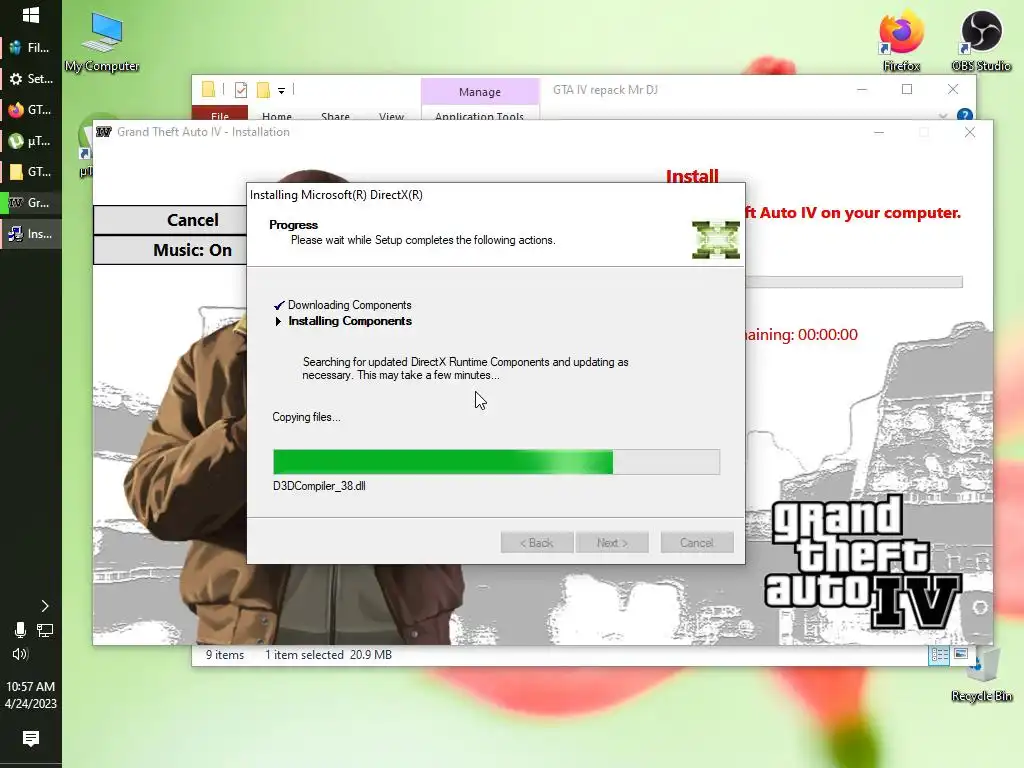
Task: Open the Windows Start menu
Action: pyautogui.click(x=31, y=15)
